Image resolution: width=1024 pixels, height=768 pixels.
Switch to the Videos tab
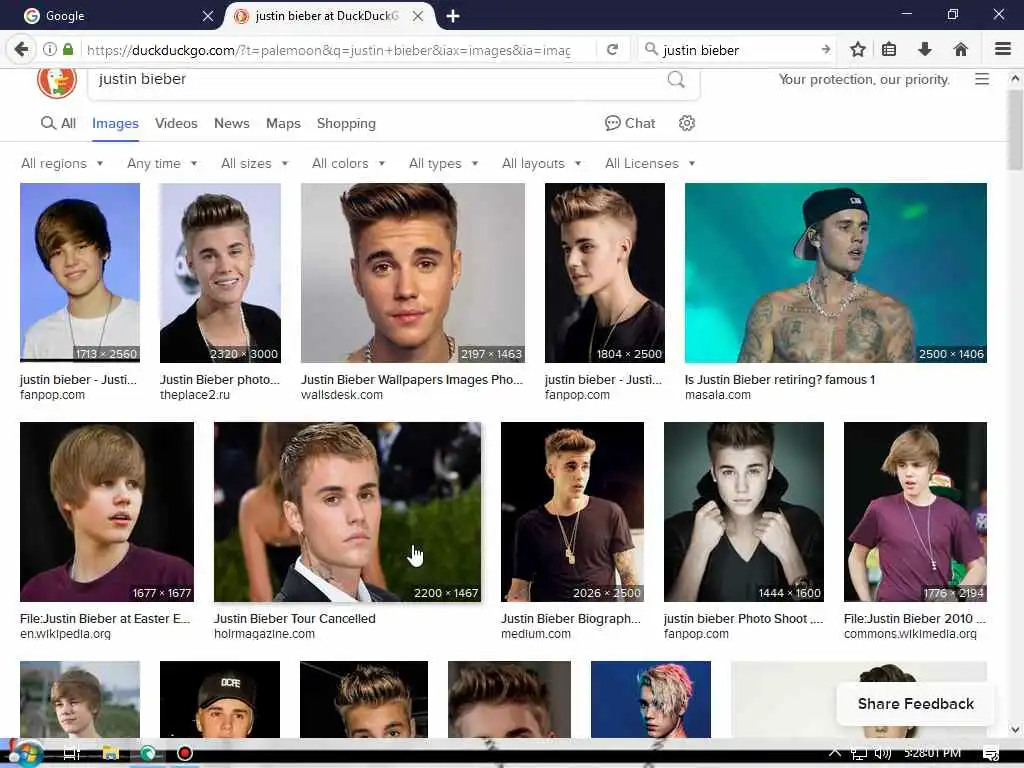click(x=176, y=123)
